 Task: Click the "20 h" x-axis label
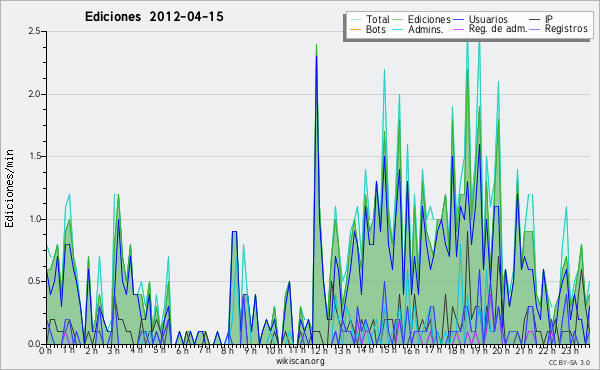[x=500, y=351]
